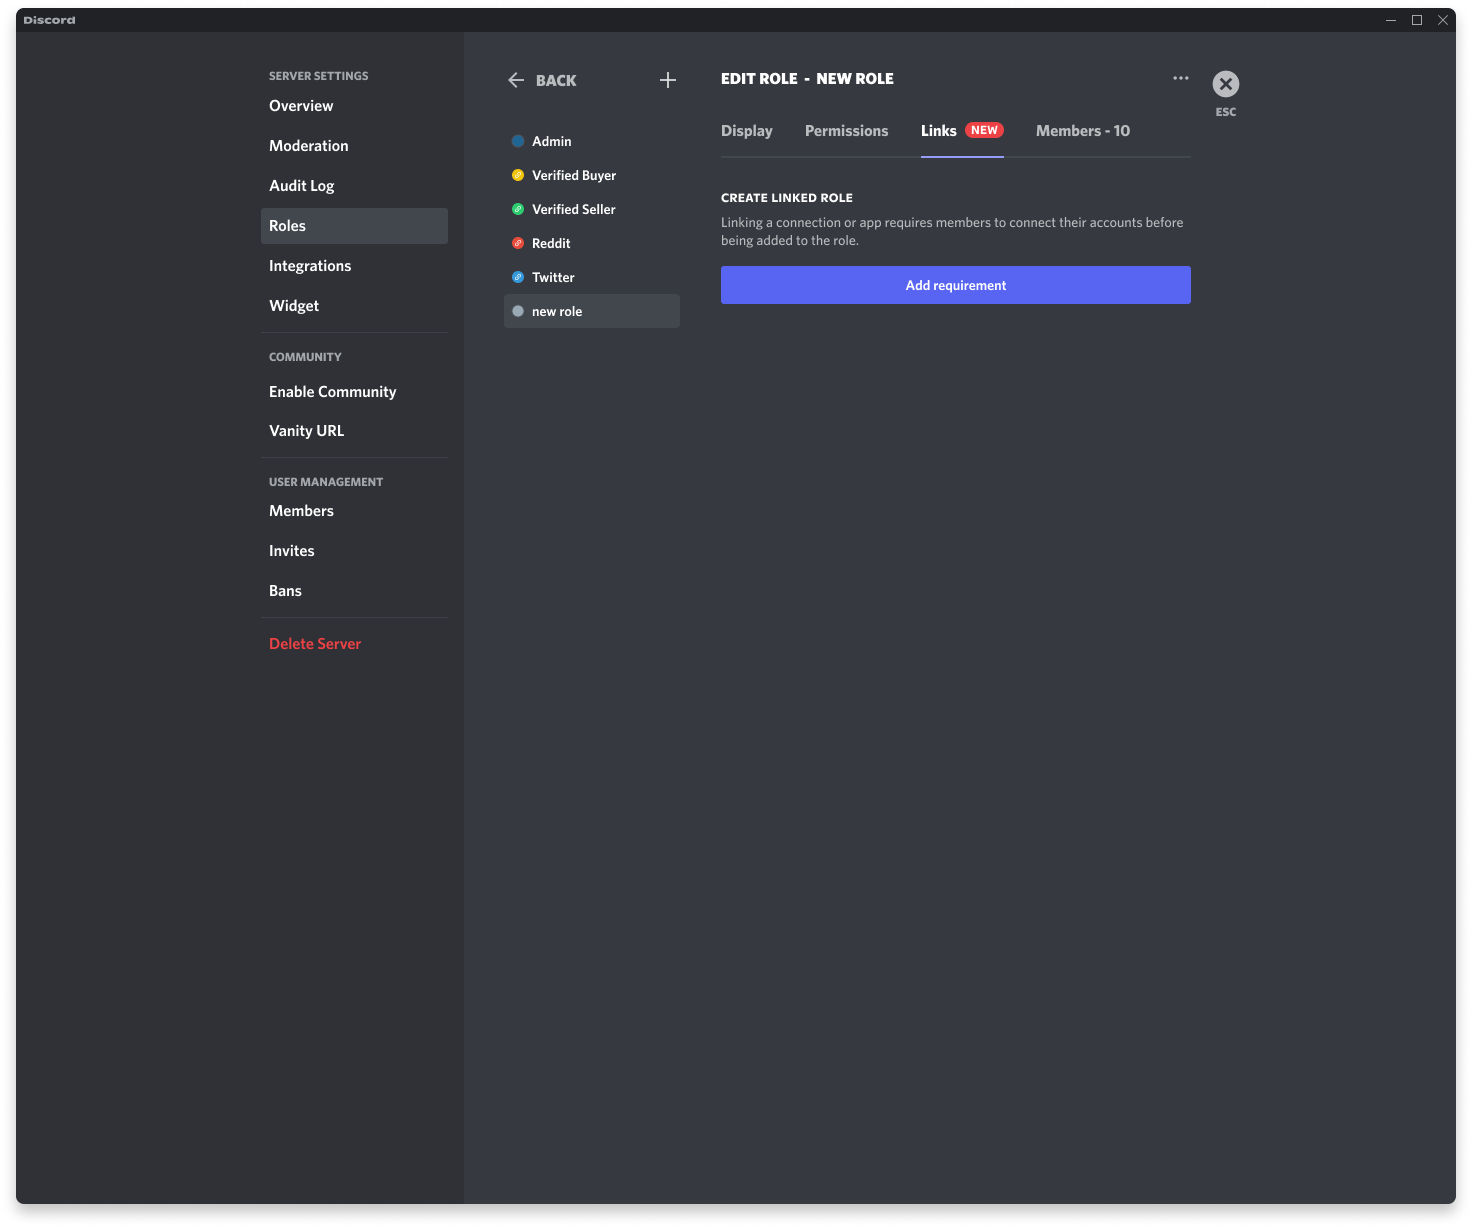
Task: Click the Twitter role's blue icon
Action: tap(518, 277)
